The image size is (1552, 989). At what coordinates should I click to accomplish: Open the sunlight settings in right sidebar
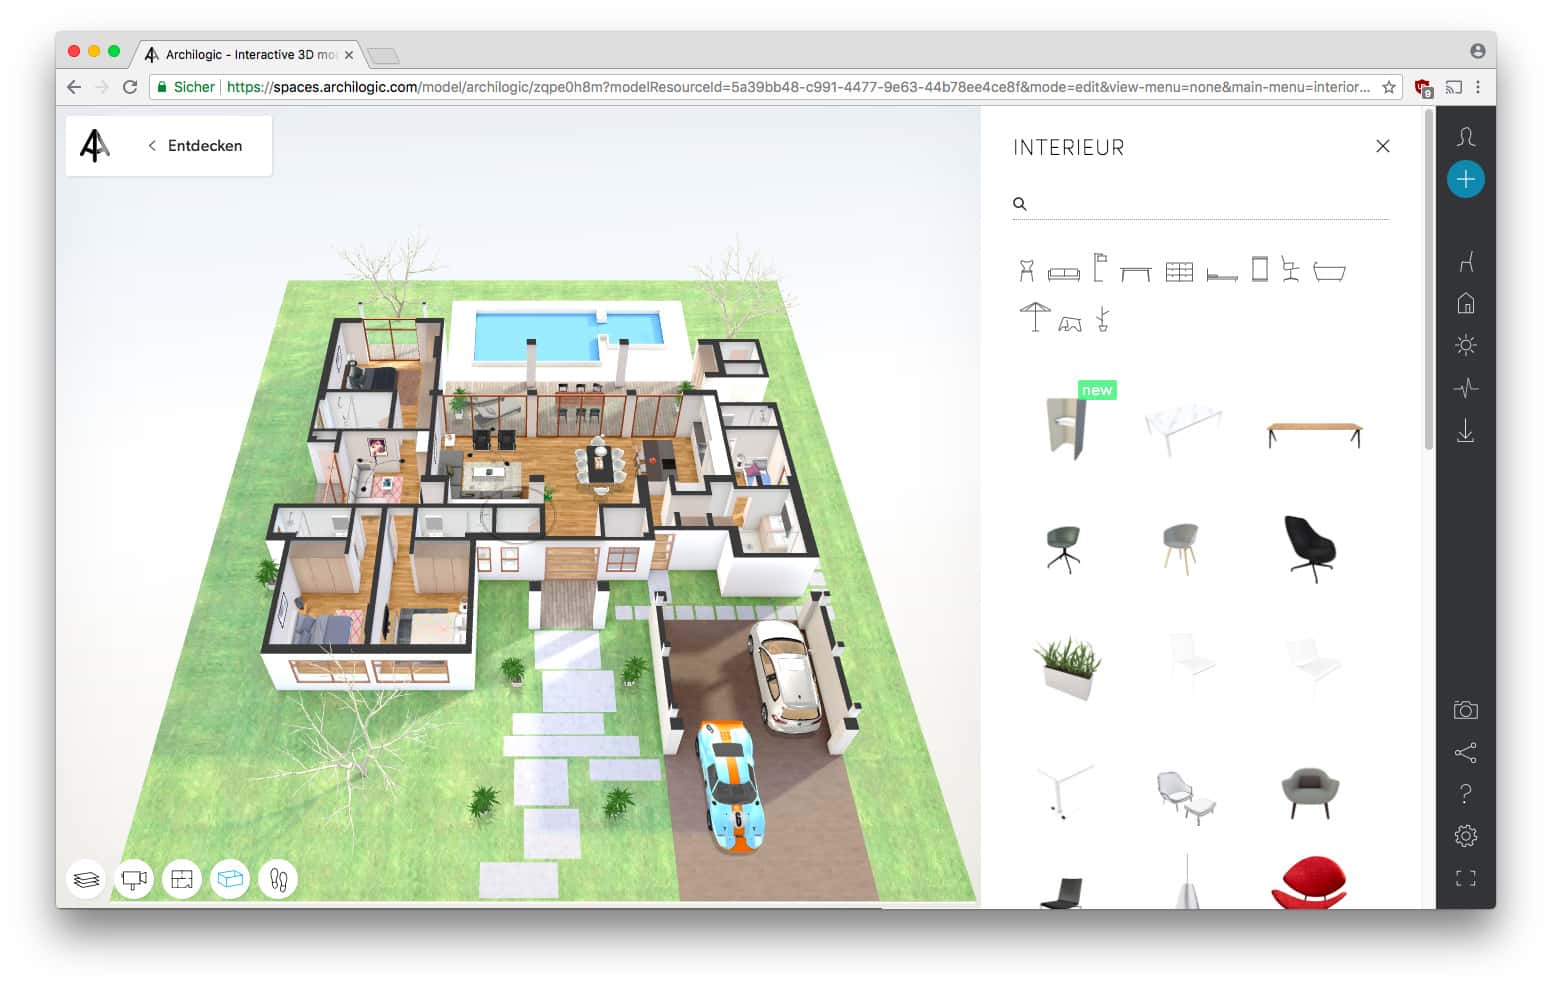click(1465, 344)
